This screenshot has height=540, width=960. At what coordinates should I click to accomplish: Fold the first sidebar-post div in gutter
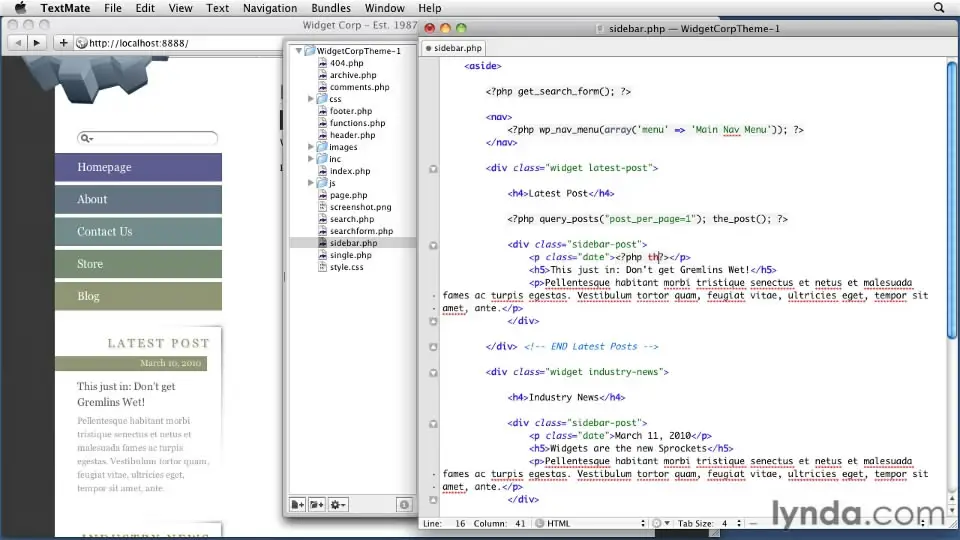[x=433, y=245]
